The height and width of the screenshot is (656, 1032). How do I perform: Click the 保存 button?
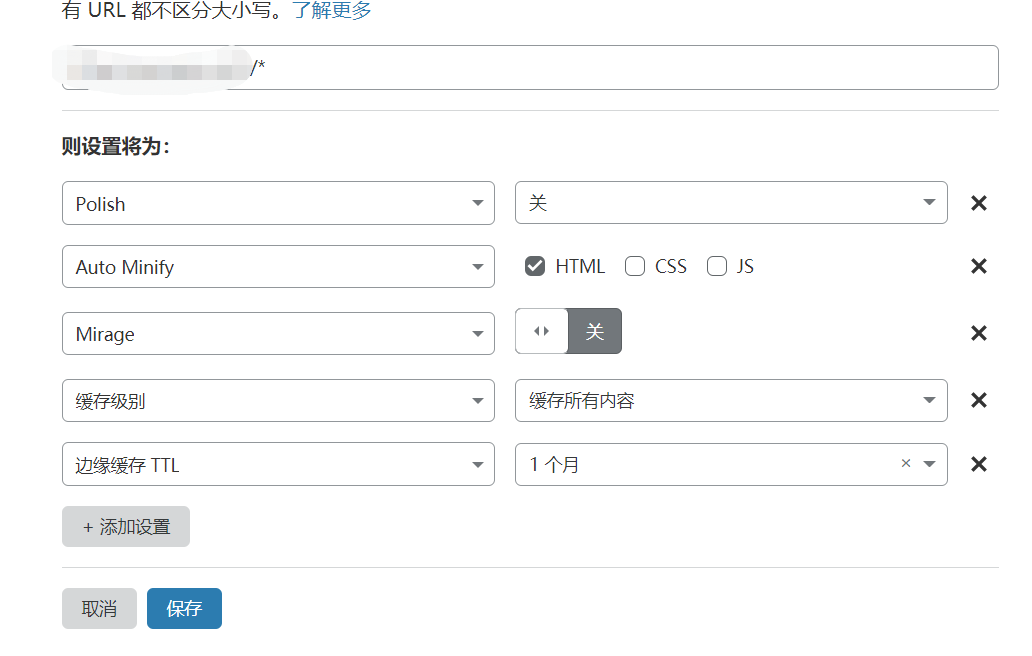coord(184,608)
